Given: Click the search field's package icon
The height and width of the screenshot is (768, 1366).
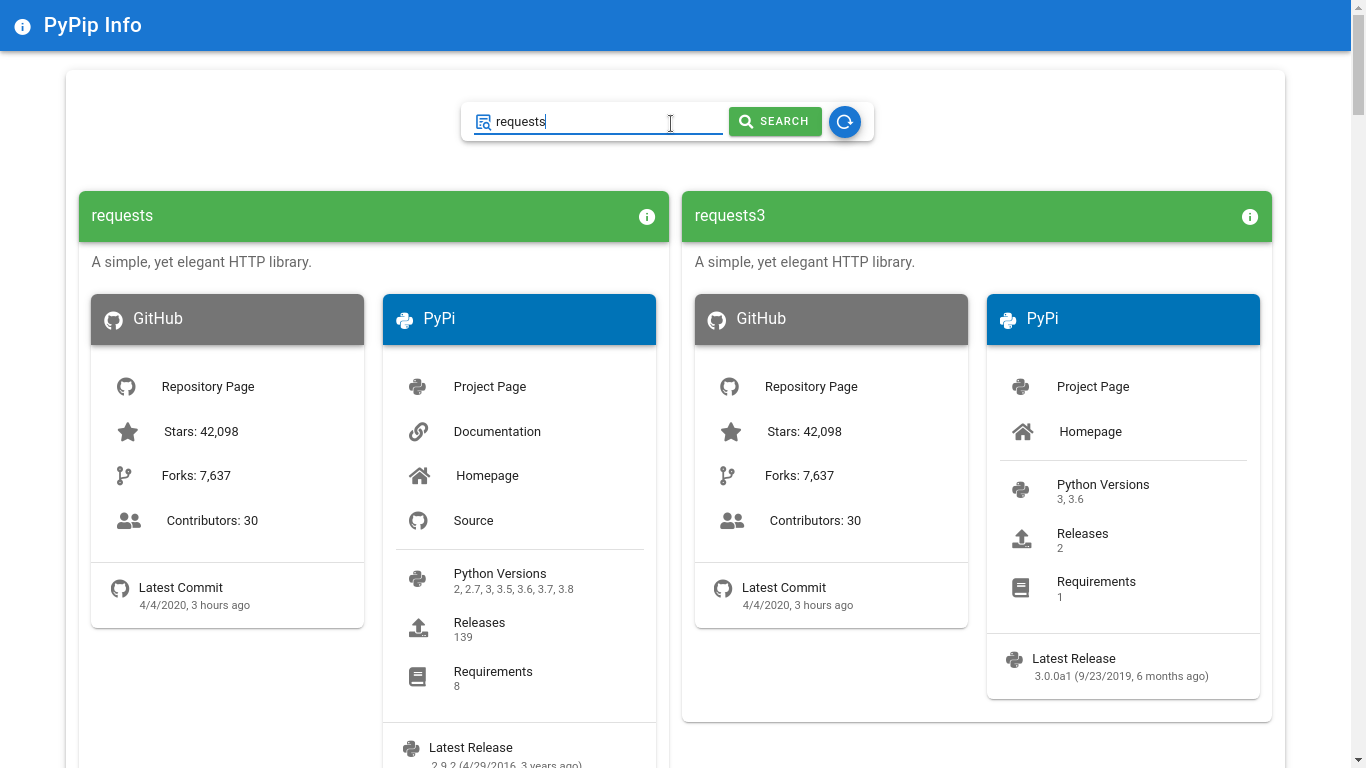Looking at the screenshot, I should click(483, 122).
